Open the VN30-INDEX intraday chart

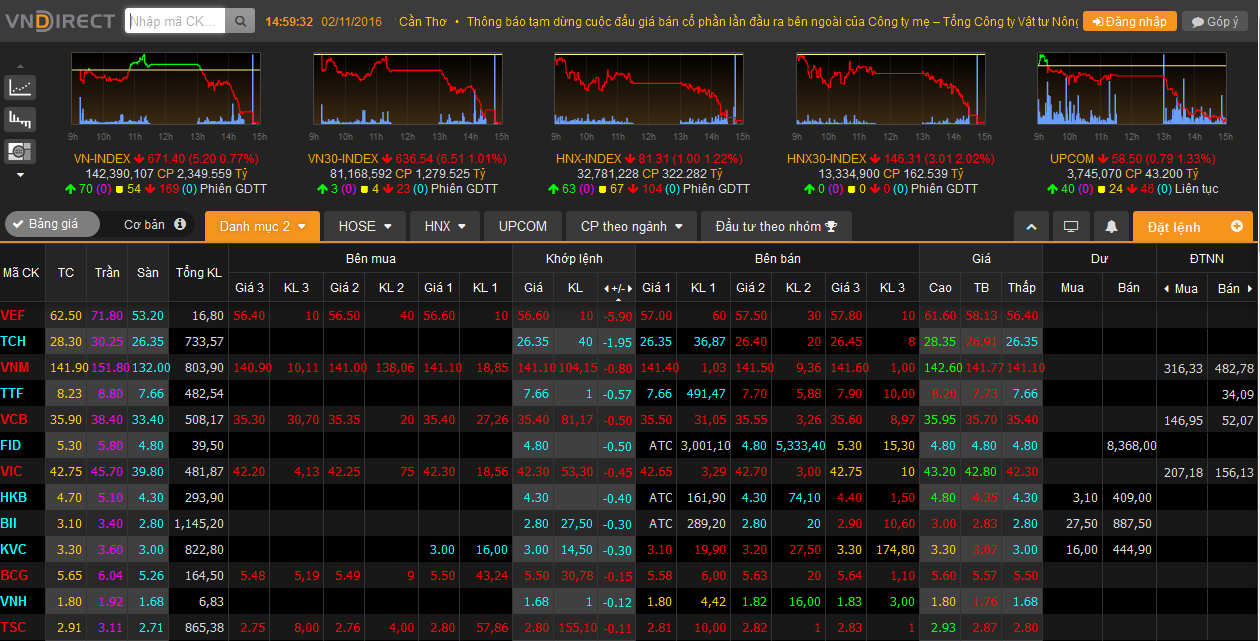click(407, 90)
